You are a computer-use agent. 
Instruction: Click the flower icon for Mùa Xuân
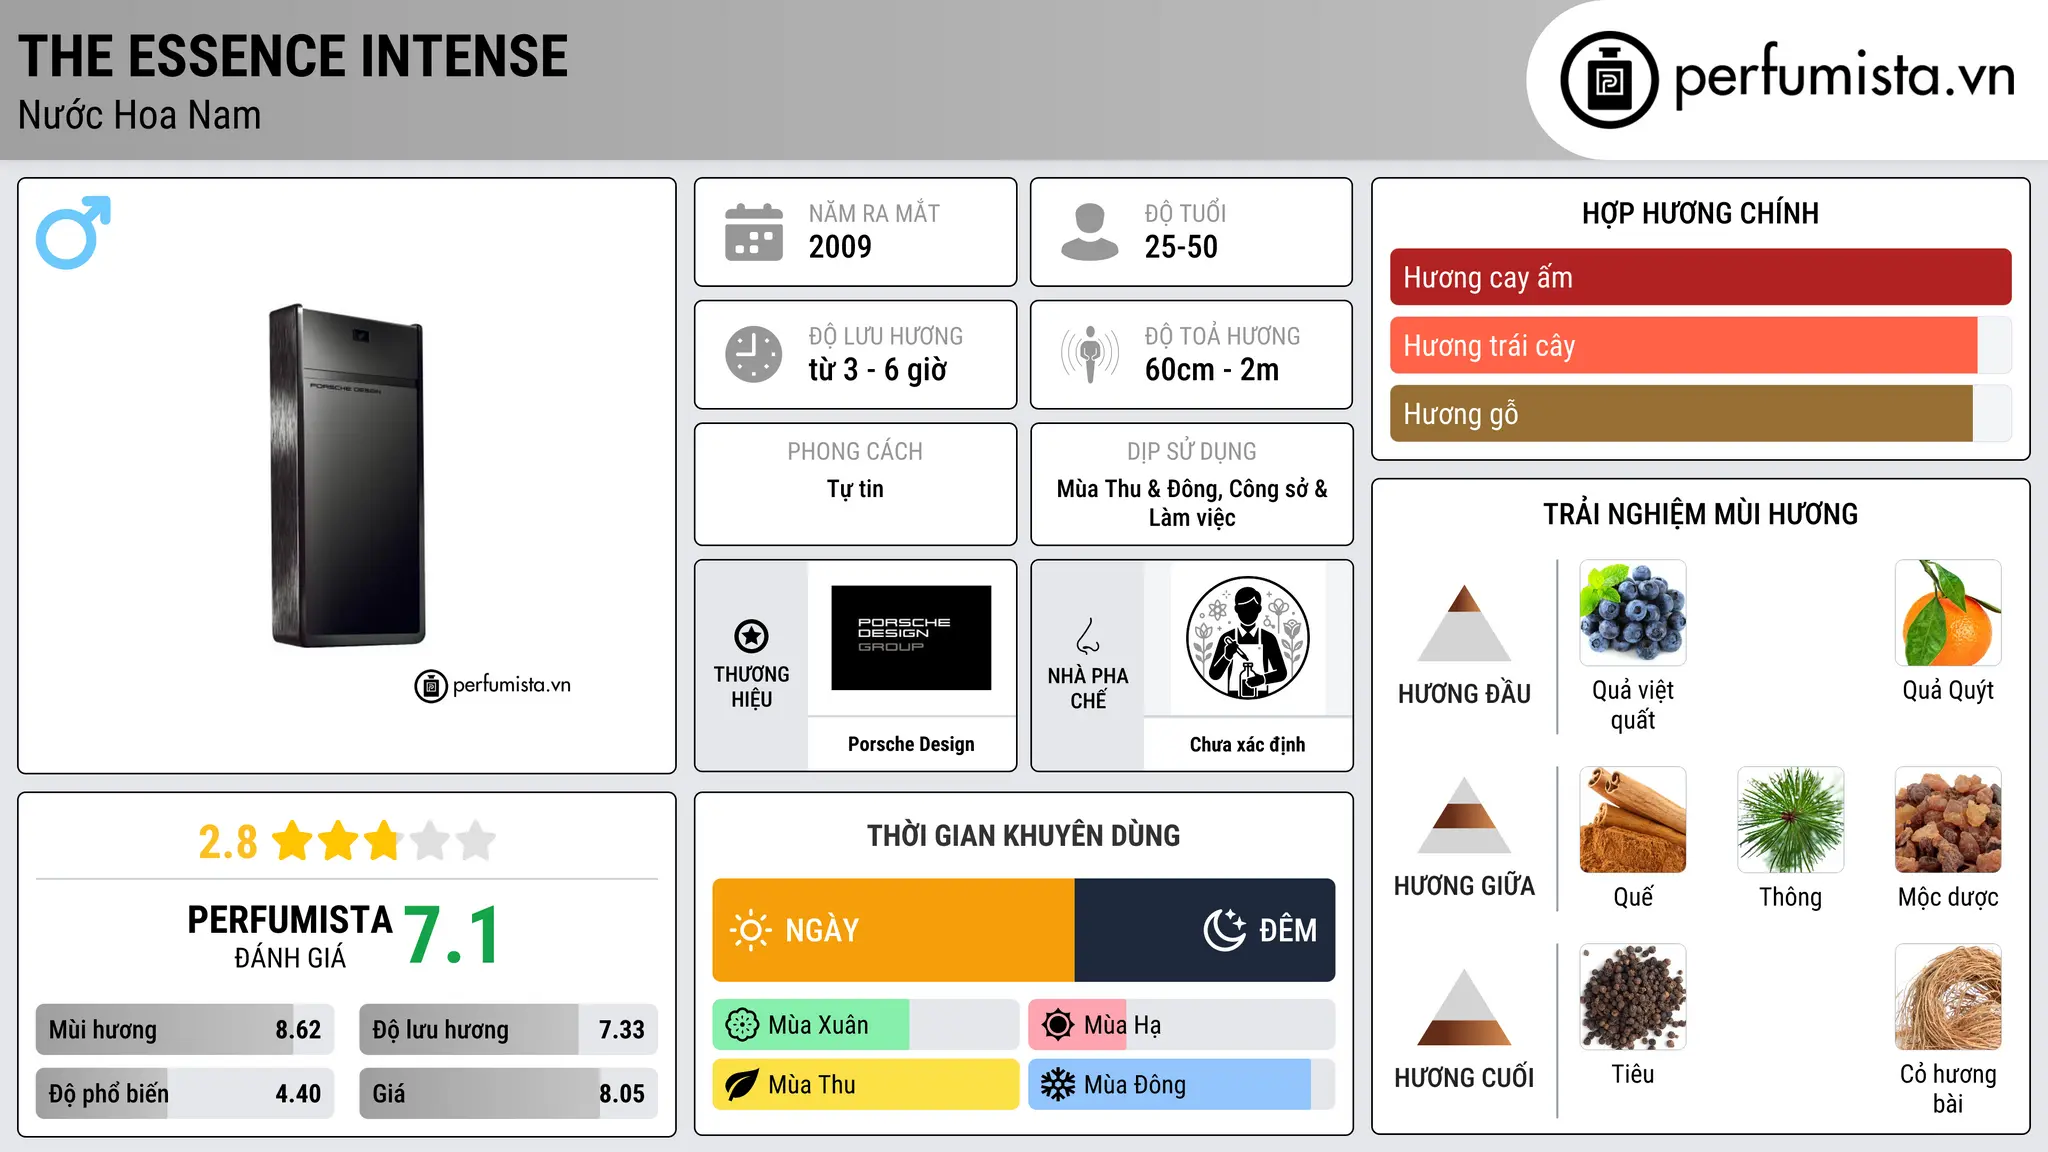click(x=742, y=1025)
